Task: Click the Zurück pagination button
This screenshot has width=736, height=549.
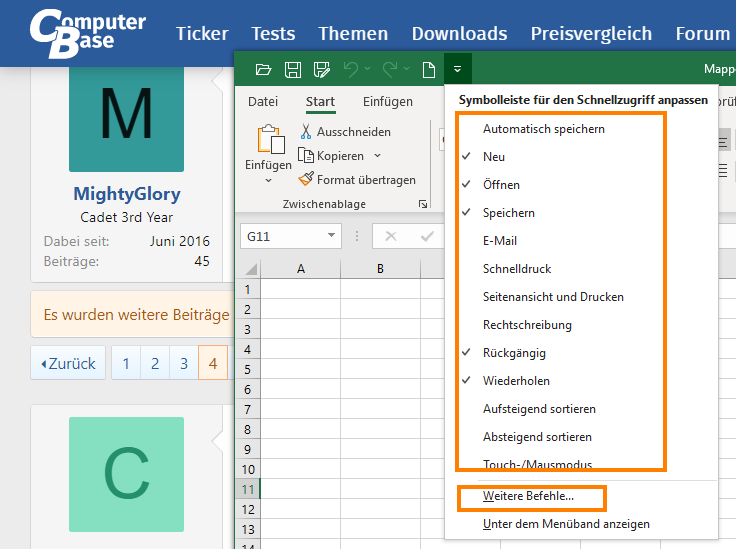Action: [69, 363]
